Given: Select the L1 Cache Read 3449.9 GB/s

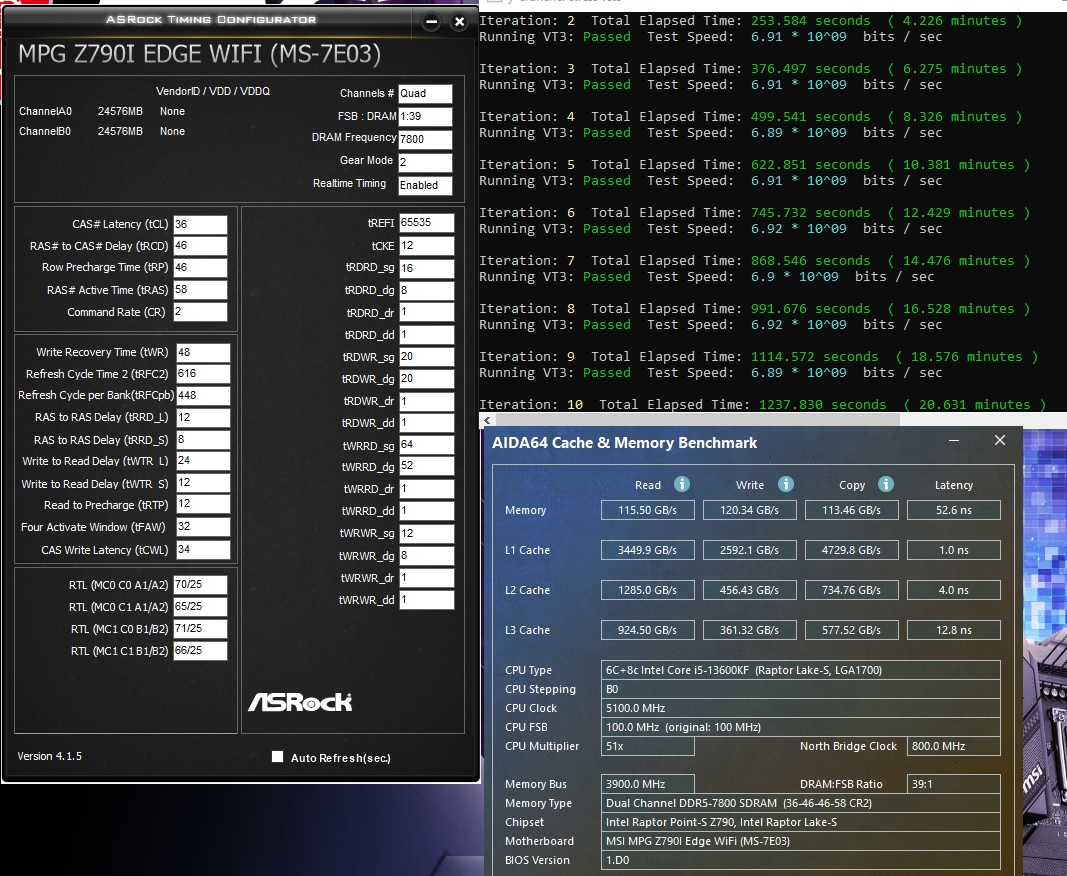Looking at the screenshot, I should (647, 550).
